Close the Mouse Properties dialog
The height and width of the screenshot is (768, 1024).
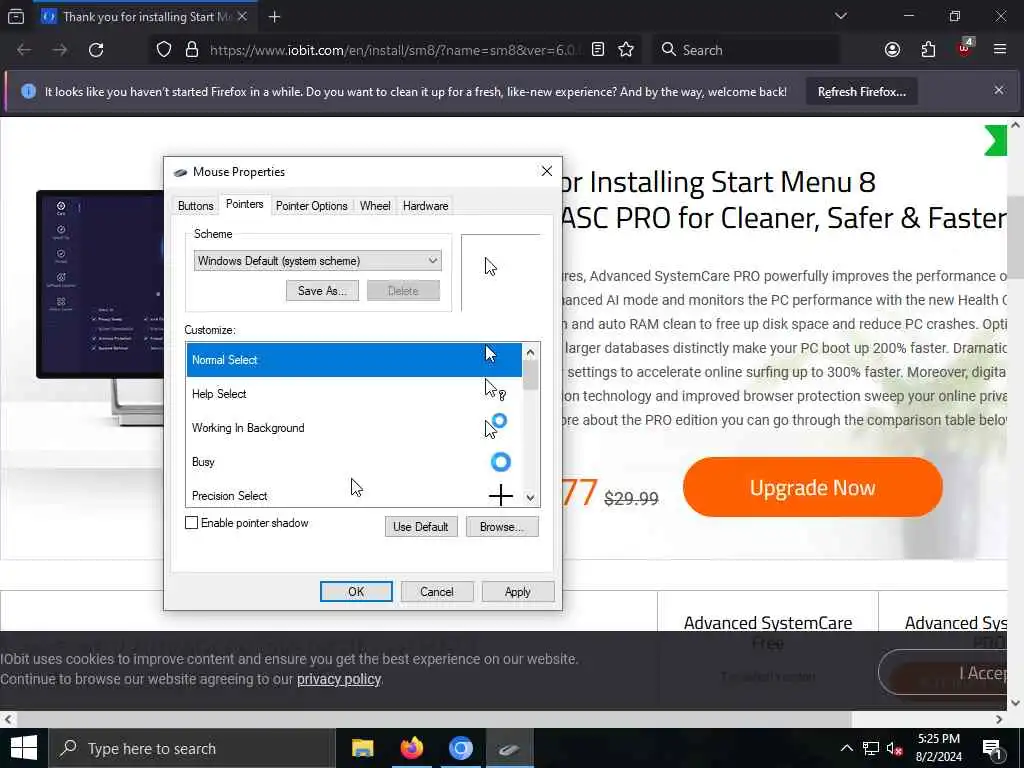[x=547, y=171]
